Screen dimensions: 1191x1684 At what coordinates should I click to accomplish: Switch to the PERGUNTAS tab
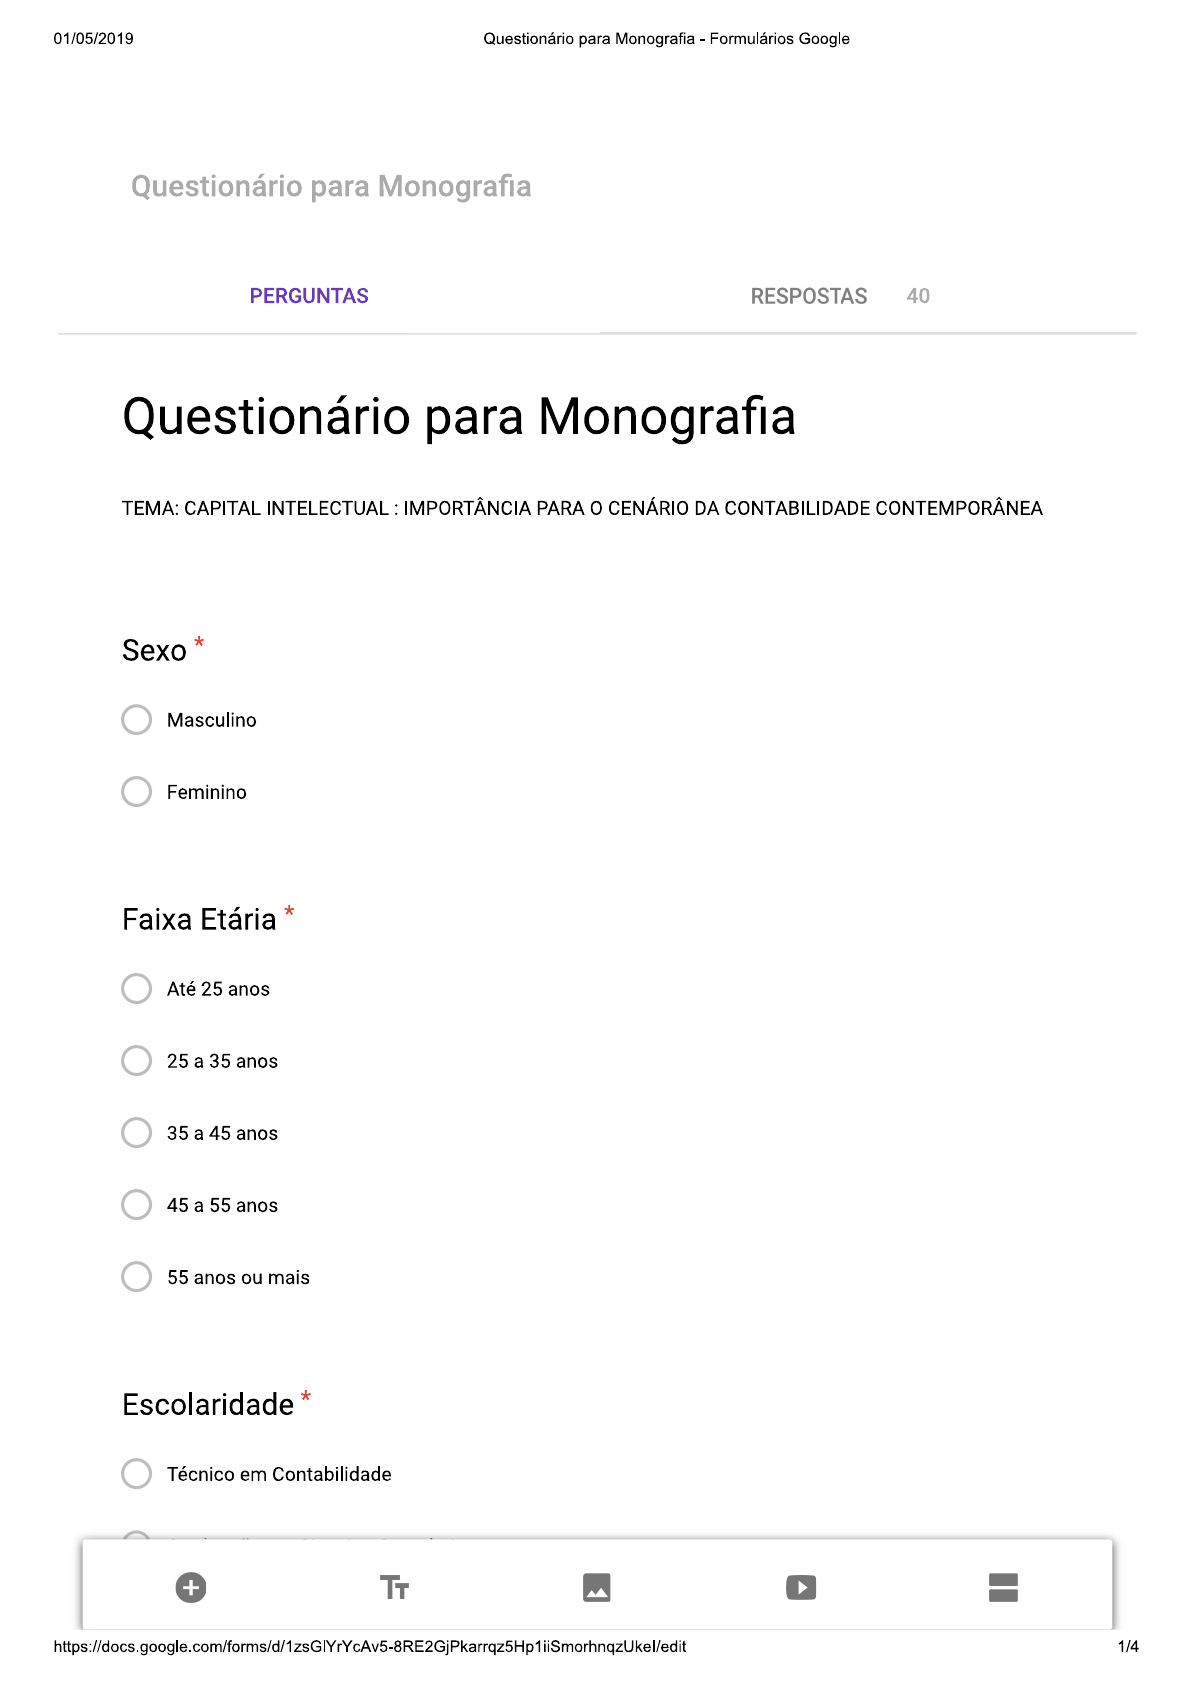307,296
